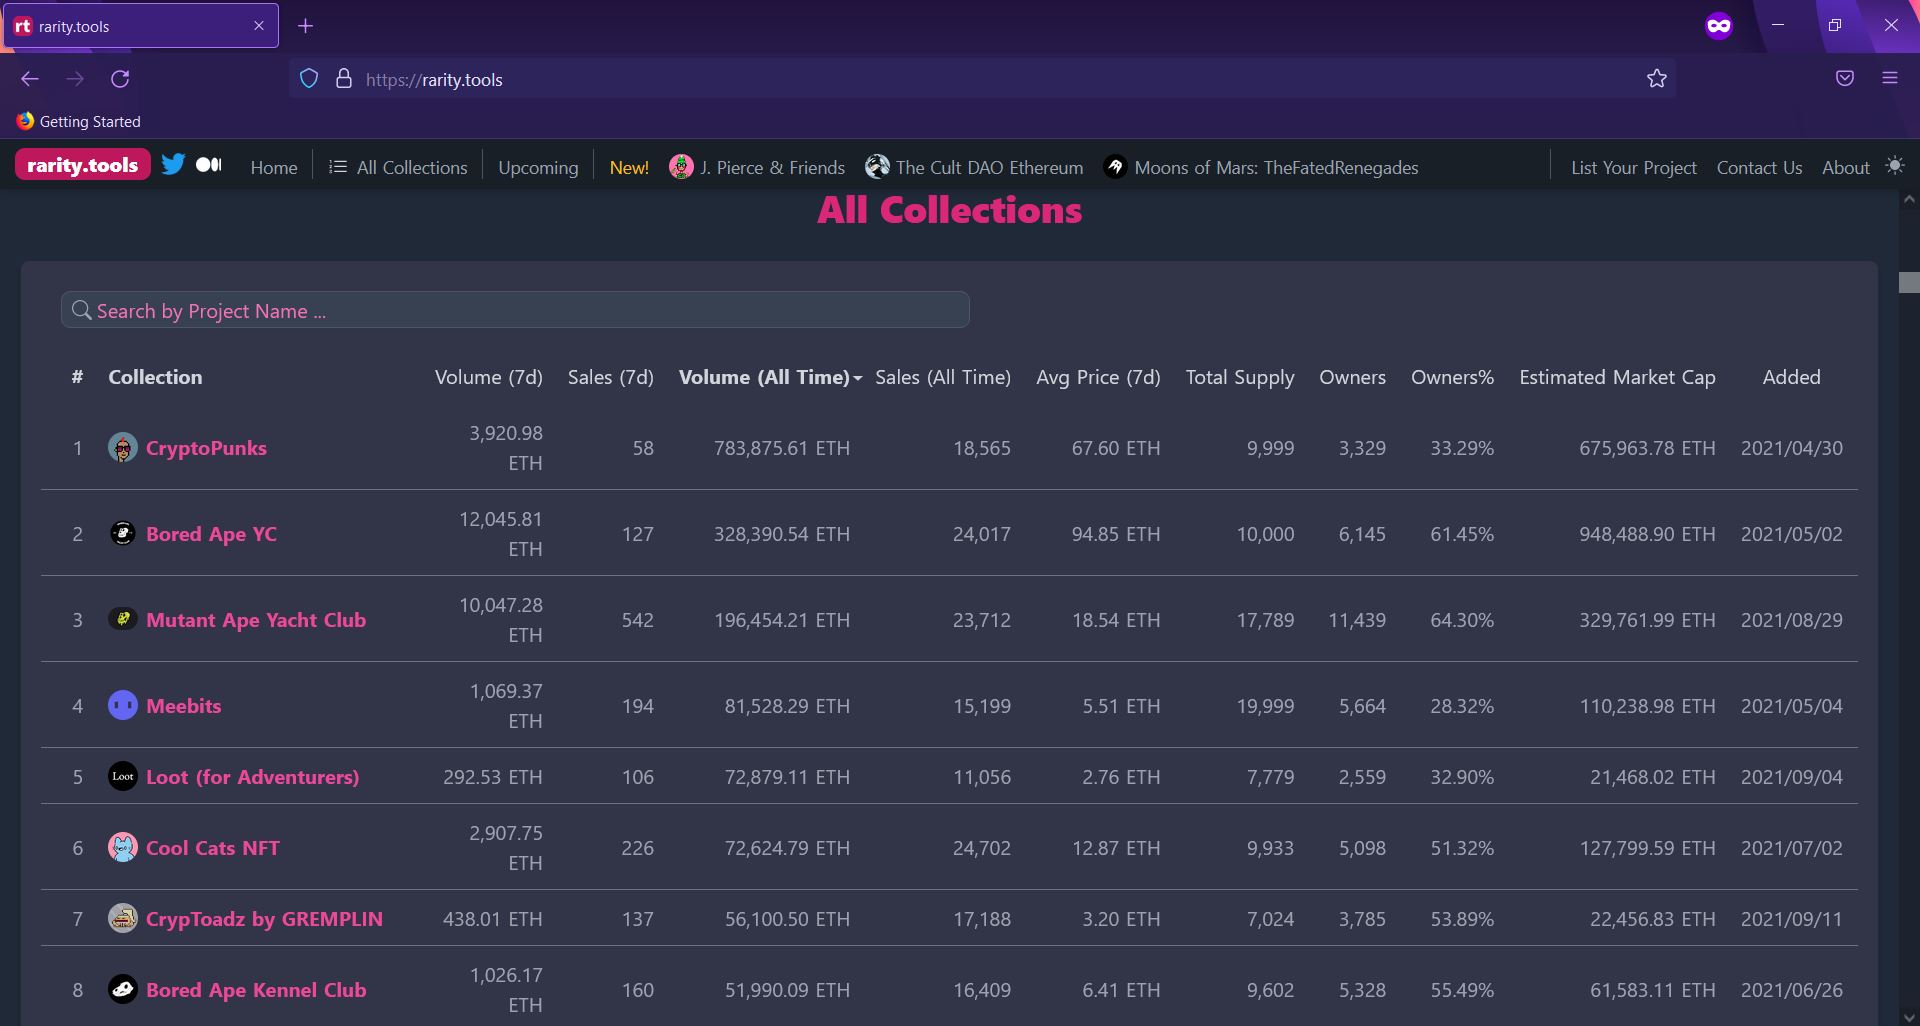Open the Save to Pocket icon
Viewport: 1920px width, 1026px height.
coord(1845,79)
